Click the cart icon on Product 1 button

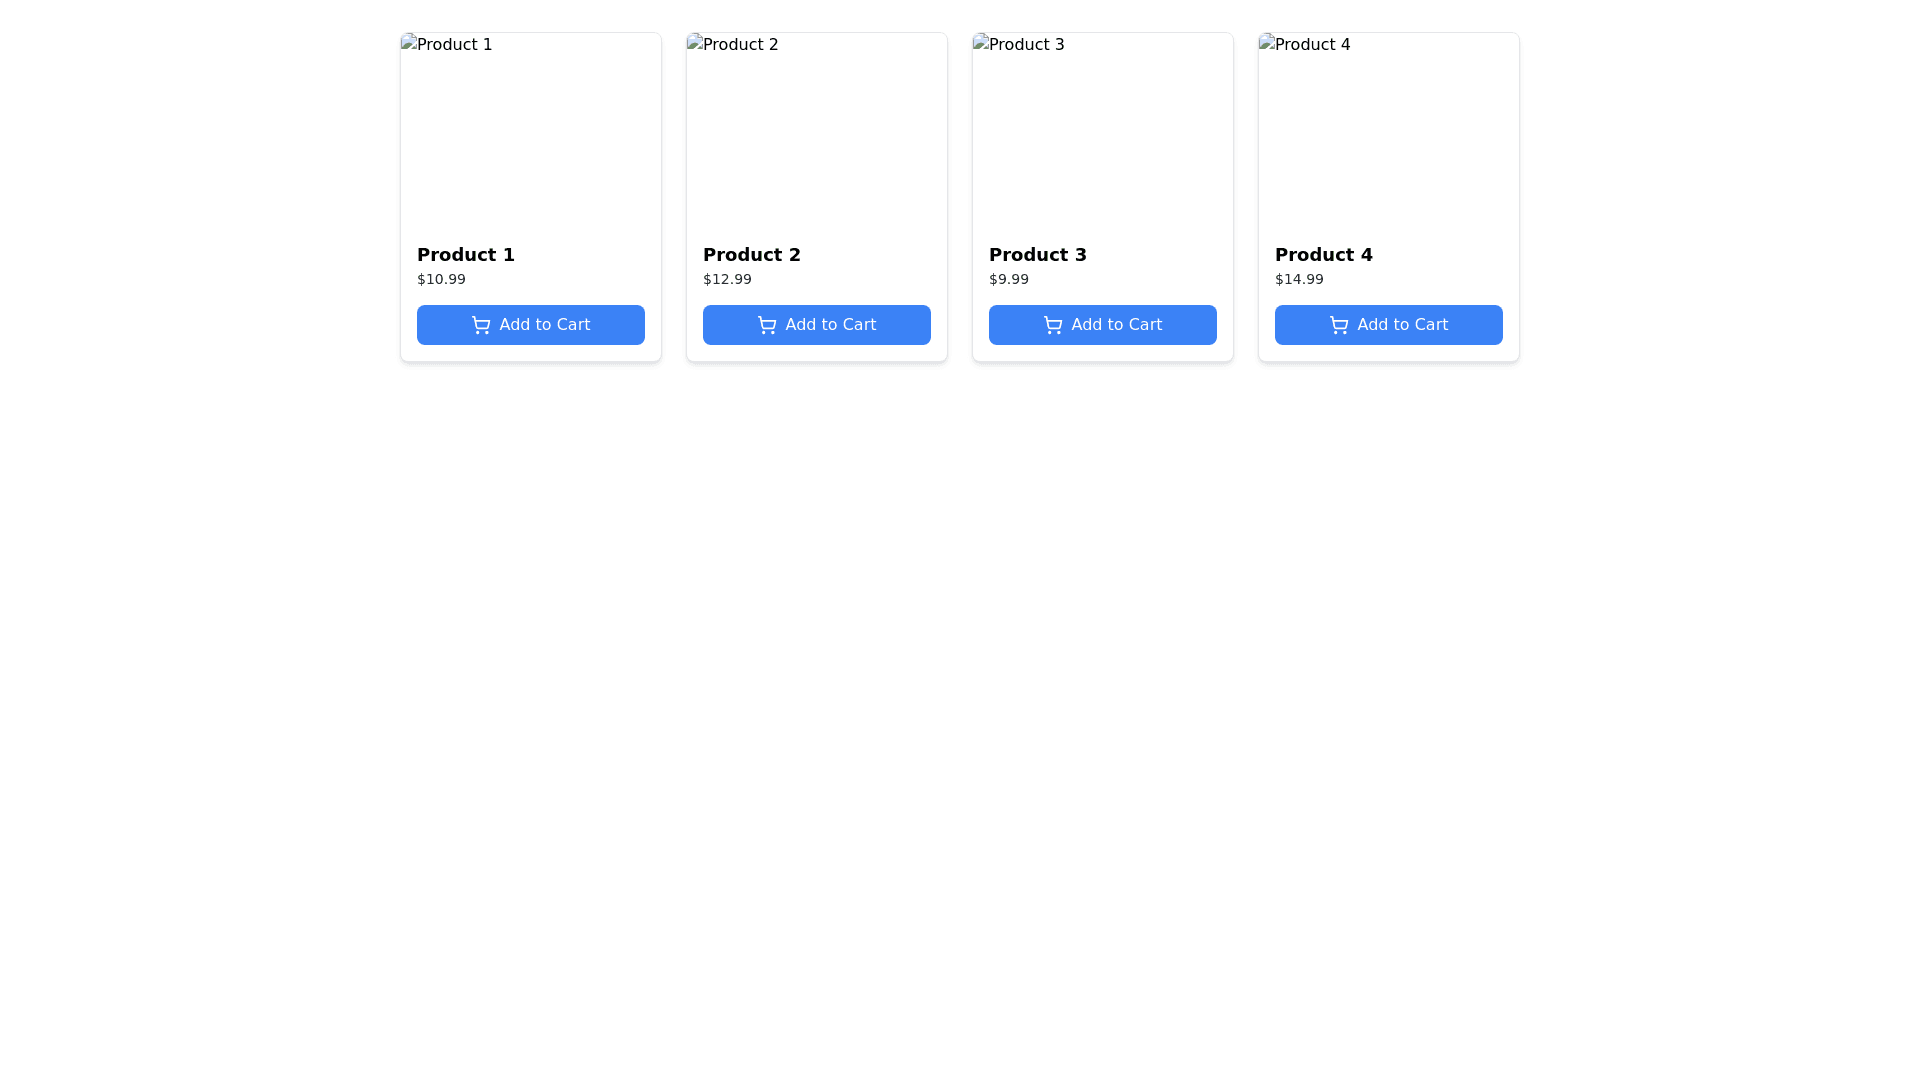(481, 325)
